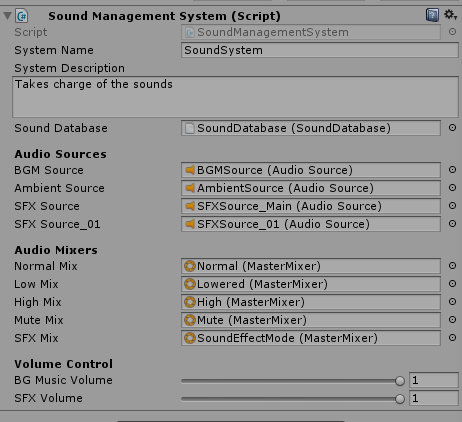The image size is (462, 422).
Task: Click the Audio Sources section header
Action: pos(60,154)
